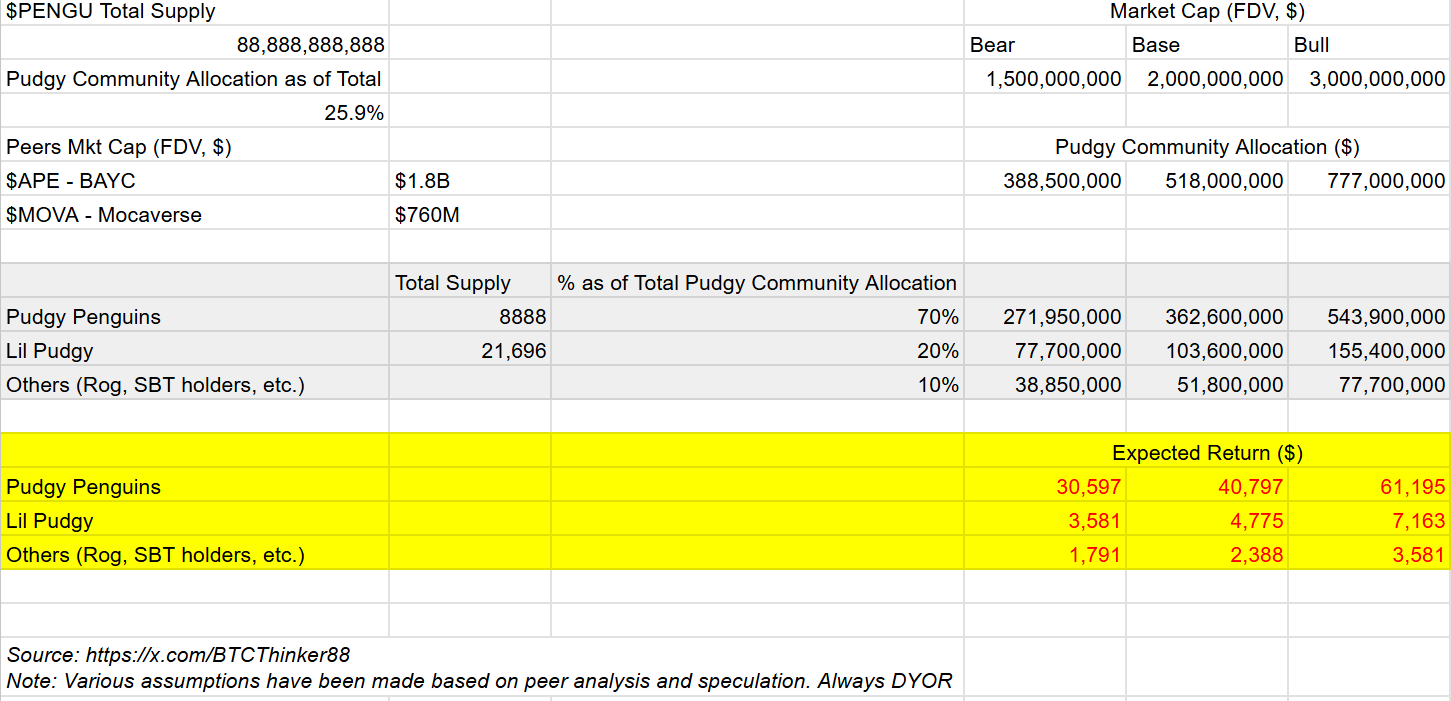Click the red 4,775 Lil Pudgy return
The width and height of the screenshot is (1451, 701).
click(x=1256, y=521)
